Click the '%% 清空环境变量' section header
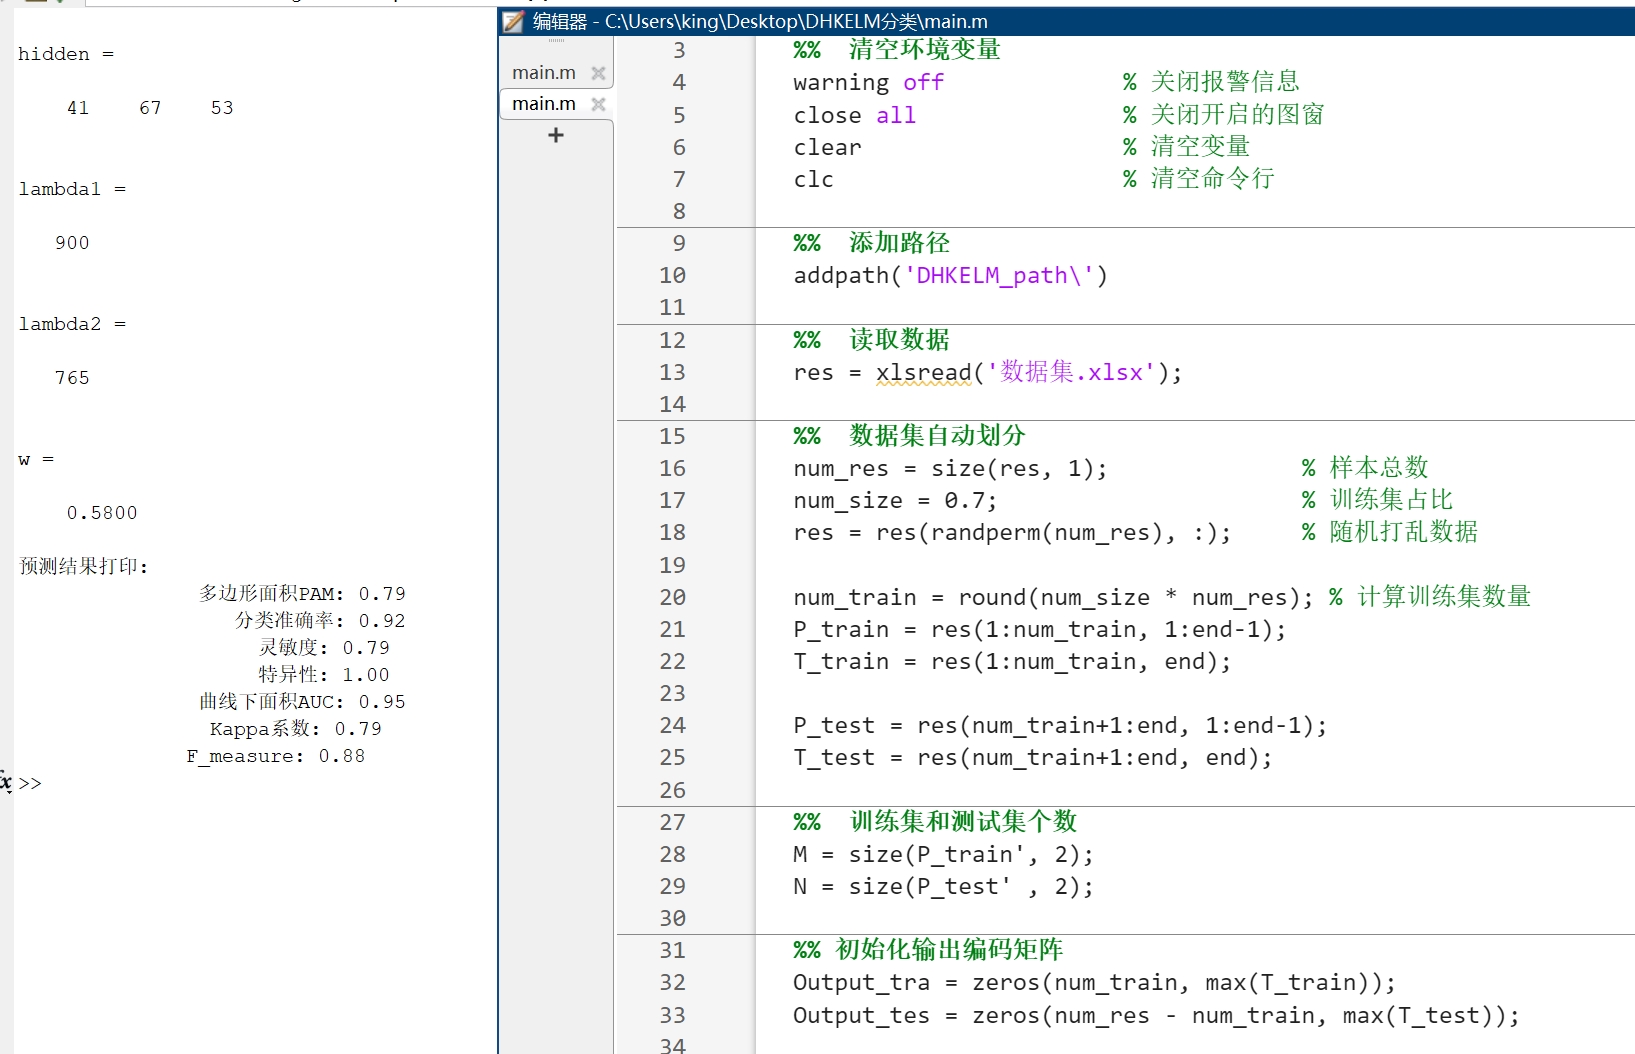 897,50
